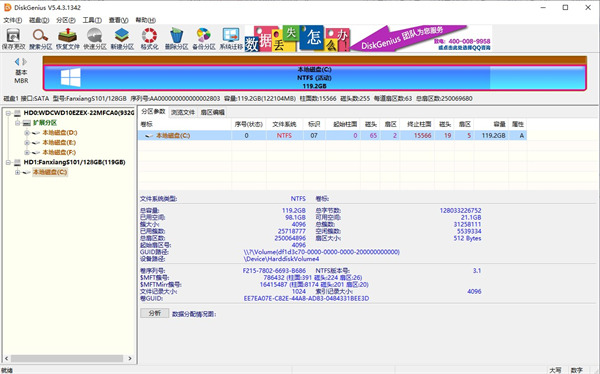The image size is (600, 374).
Task: Click the 文件系统 column header
Action: 284,124
